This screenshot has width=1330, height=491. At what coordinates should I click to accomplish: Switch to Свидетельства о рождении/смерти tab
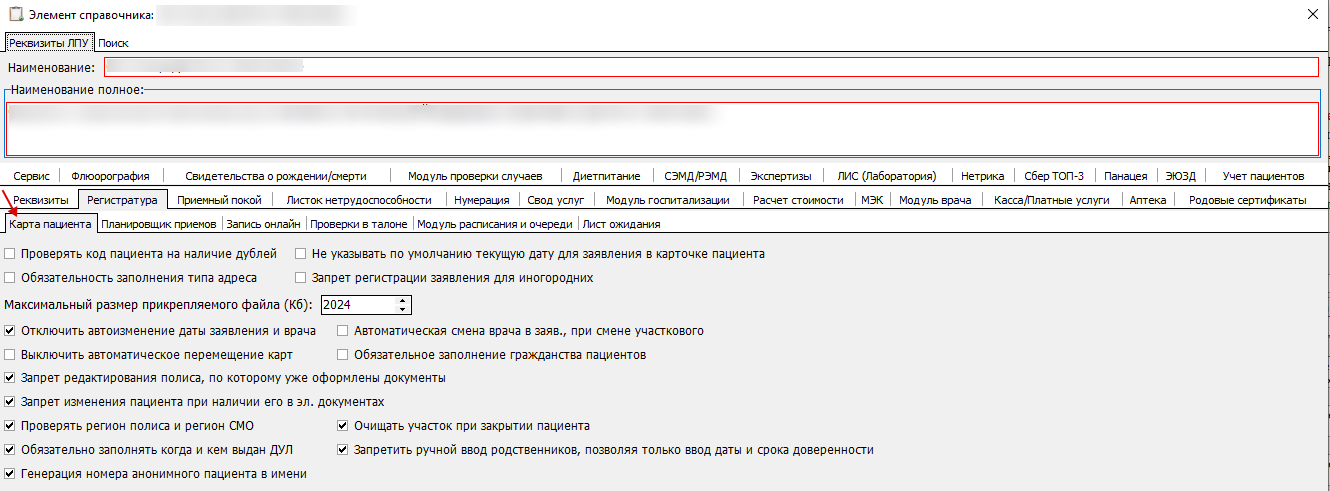(x=276, y=176)
